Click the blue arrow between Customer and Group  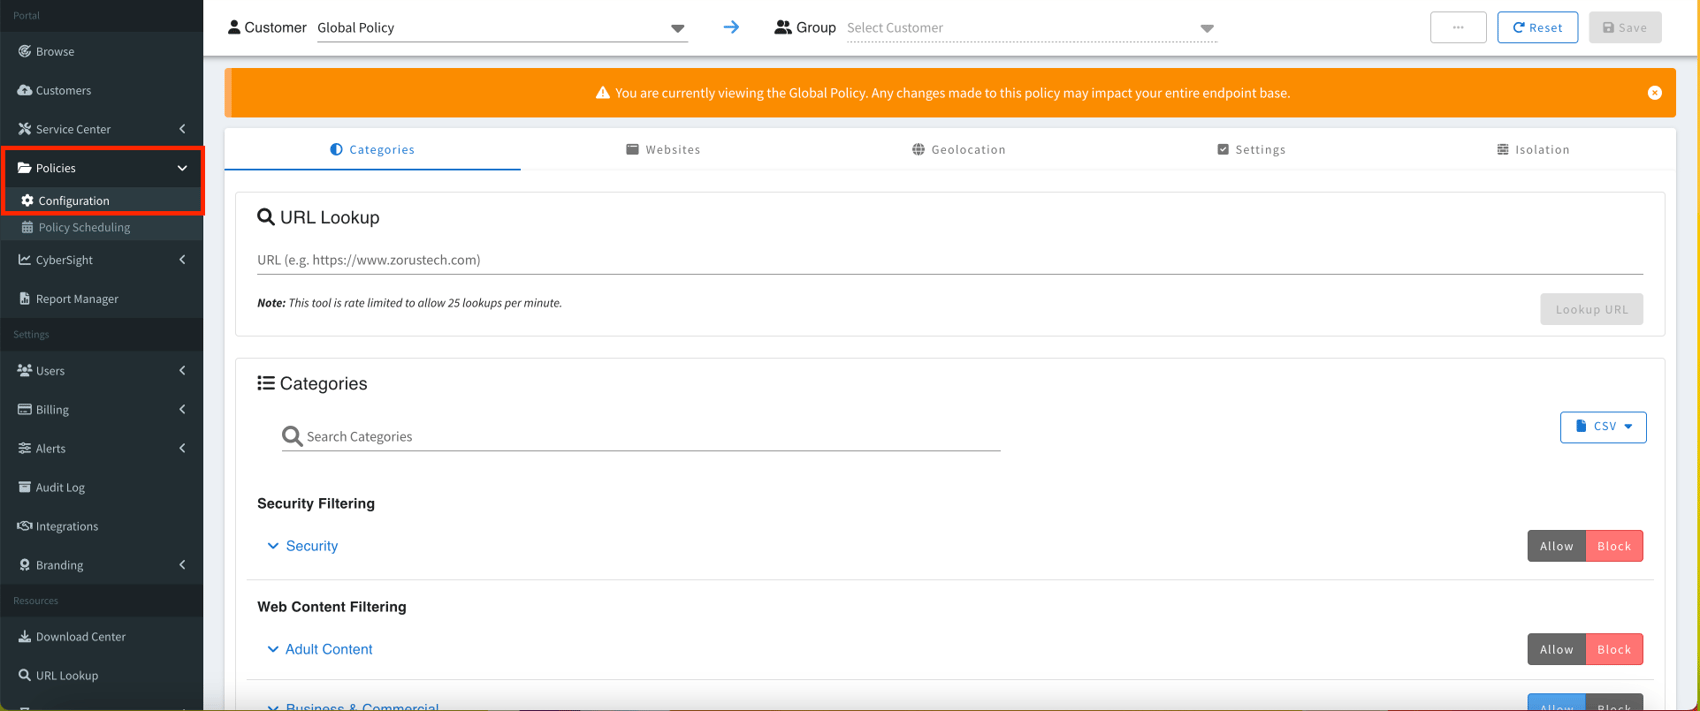pyautogui.click(x=731, y=27)
